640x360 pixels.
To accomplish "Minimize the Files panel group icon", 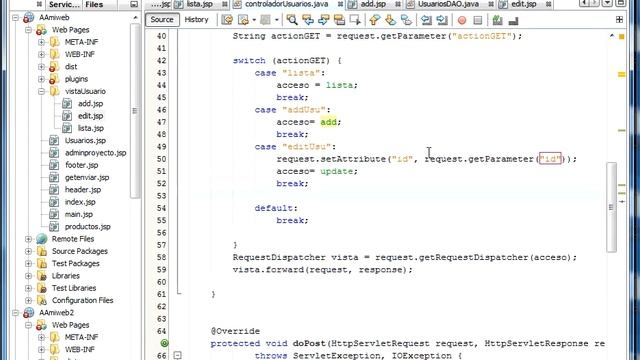I will [x=134, y=4].
